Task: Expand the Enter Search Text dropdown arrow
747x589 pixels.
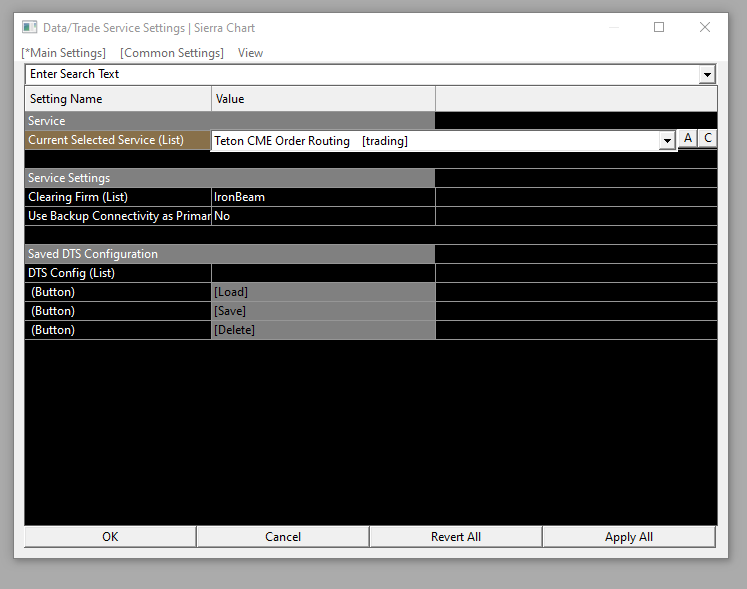Action: (707, 75)
